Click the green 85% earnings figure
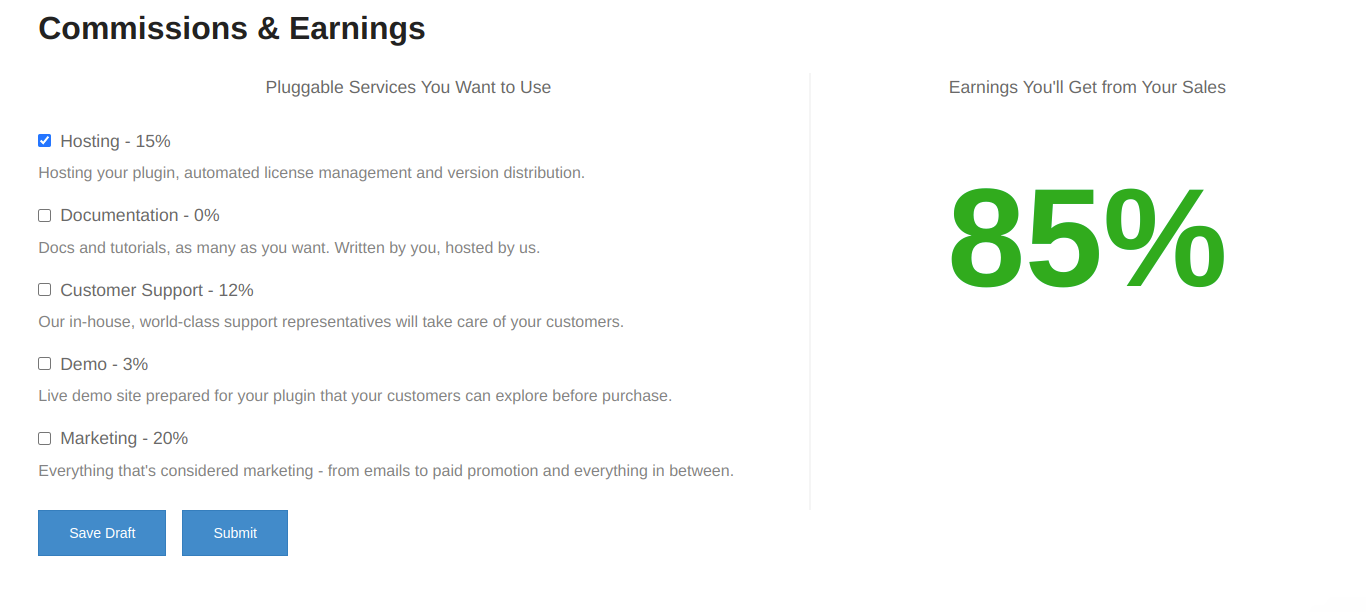 click(1087, 238)
